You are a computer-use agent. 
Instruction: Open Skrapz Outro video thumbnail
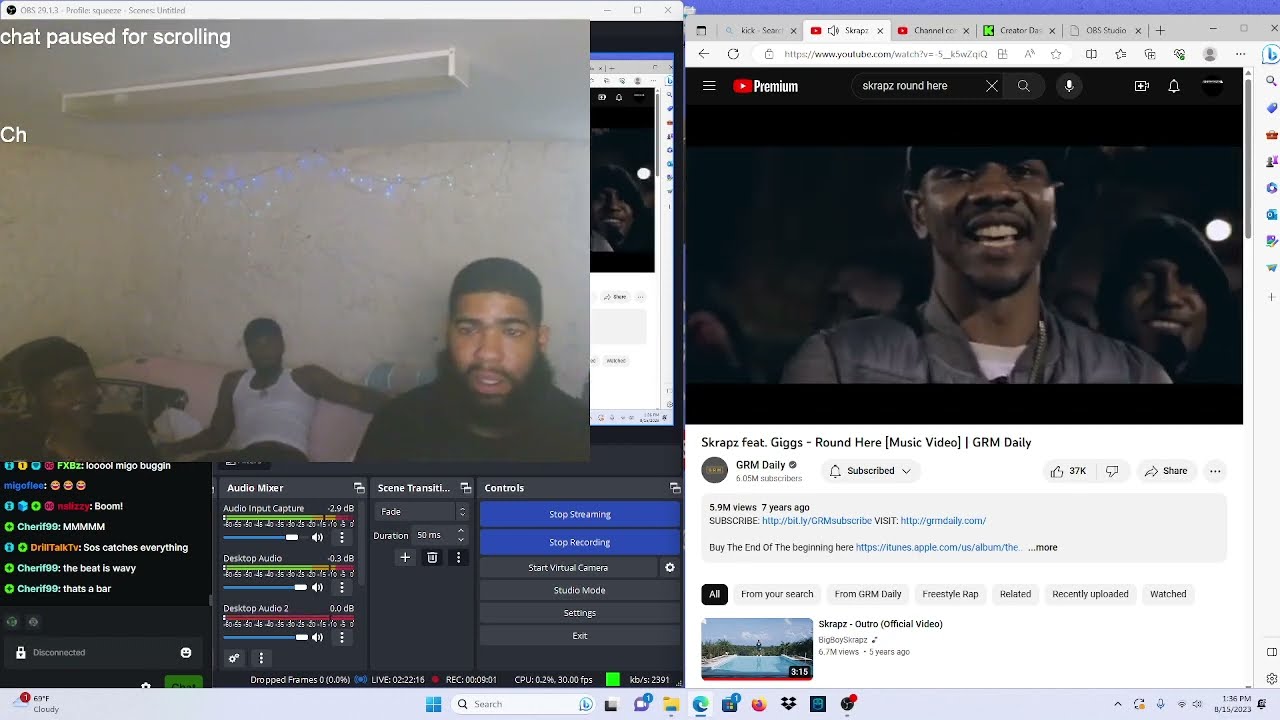[757, 649]
